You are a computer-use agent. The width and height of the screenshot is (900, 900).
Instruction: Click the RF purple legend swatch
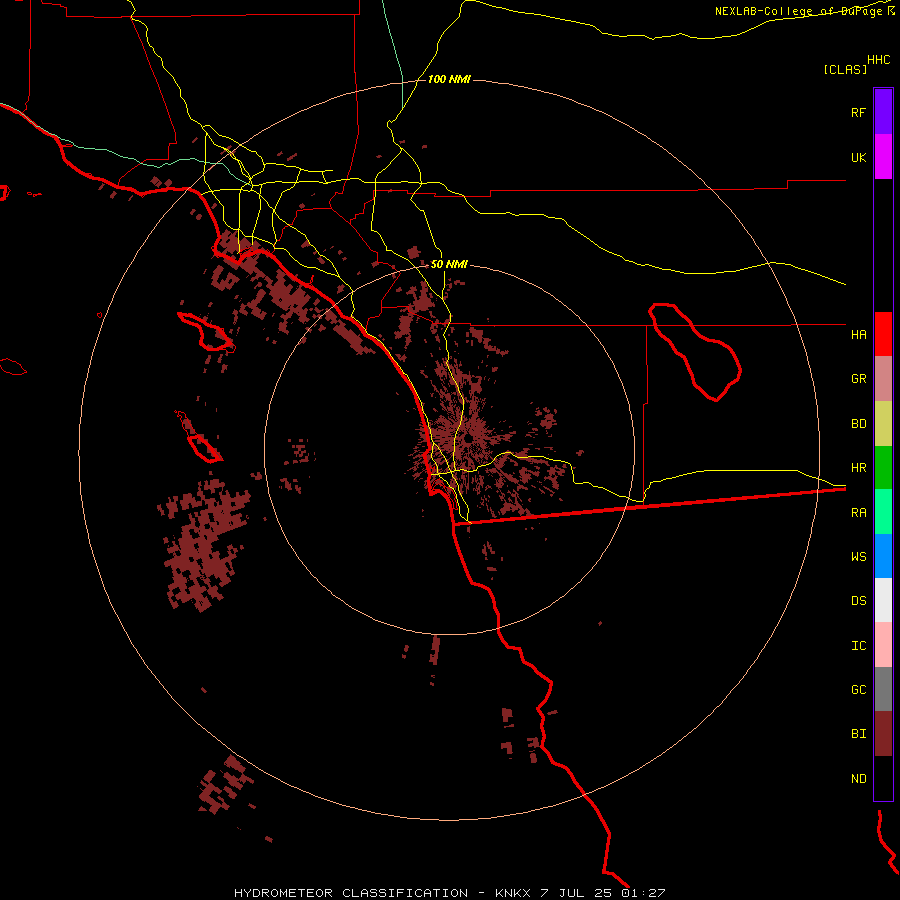pos(883,112)
